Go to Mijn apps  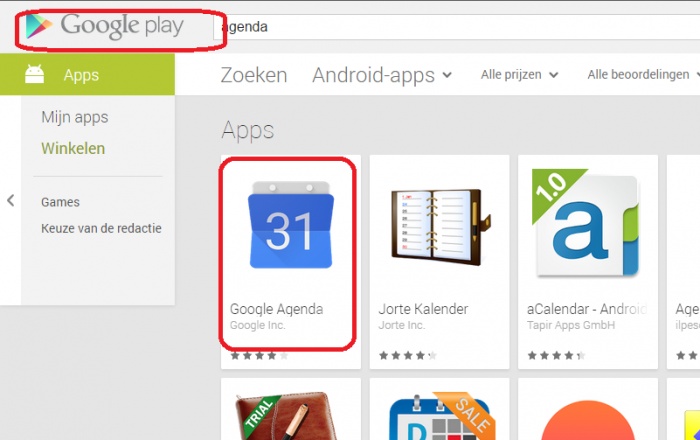click(75, 117)
